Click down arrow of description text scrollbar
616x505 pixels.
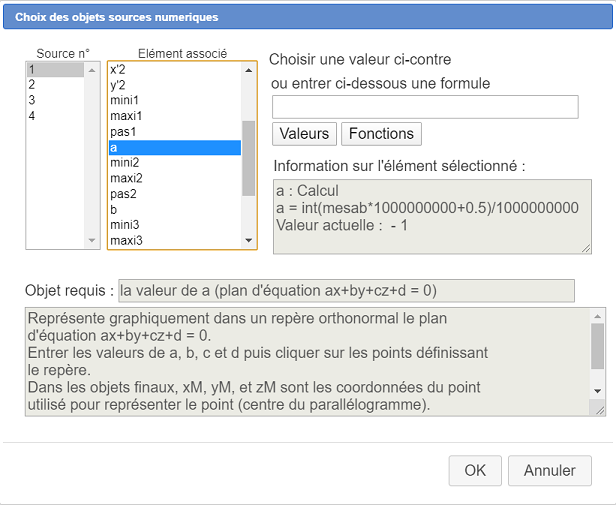[x=598, y=391]
